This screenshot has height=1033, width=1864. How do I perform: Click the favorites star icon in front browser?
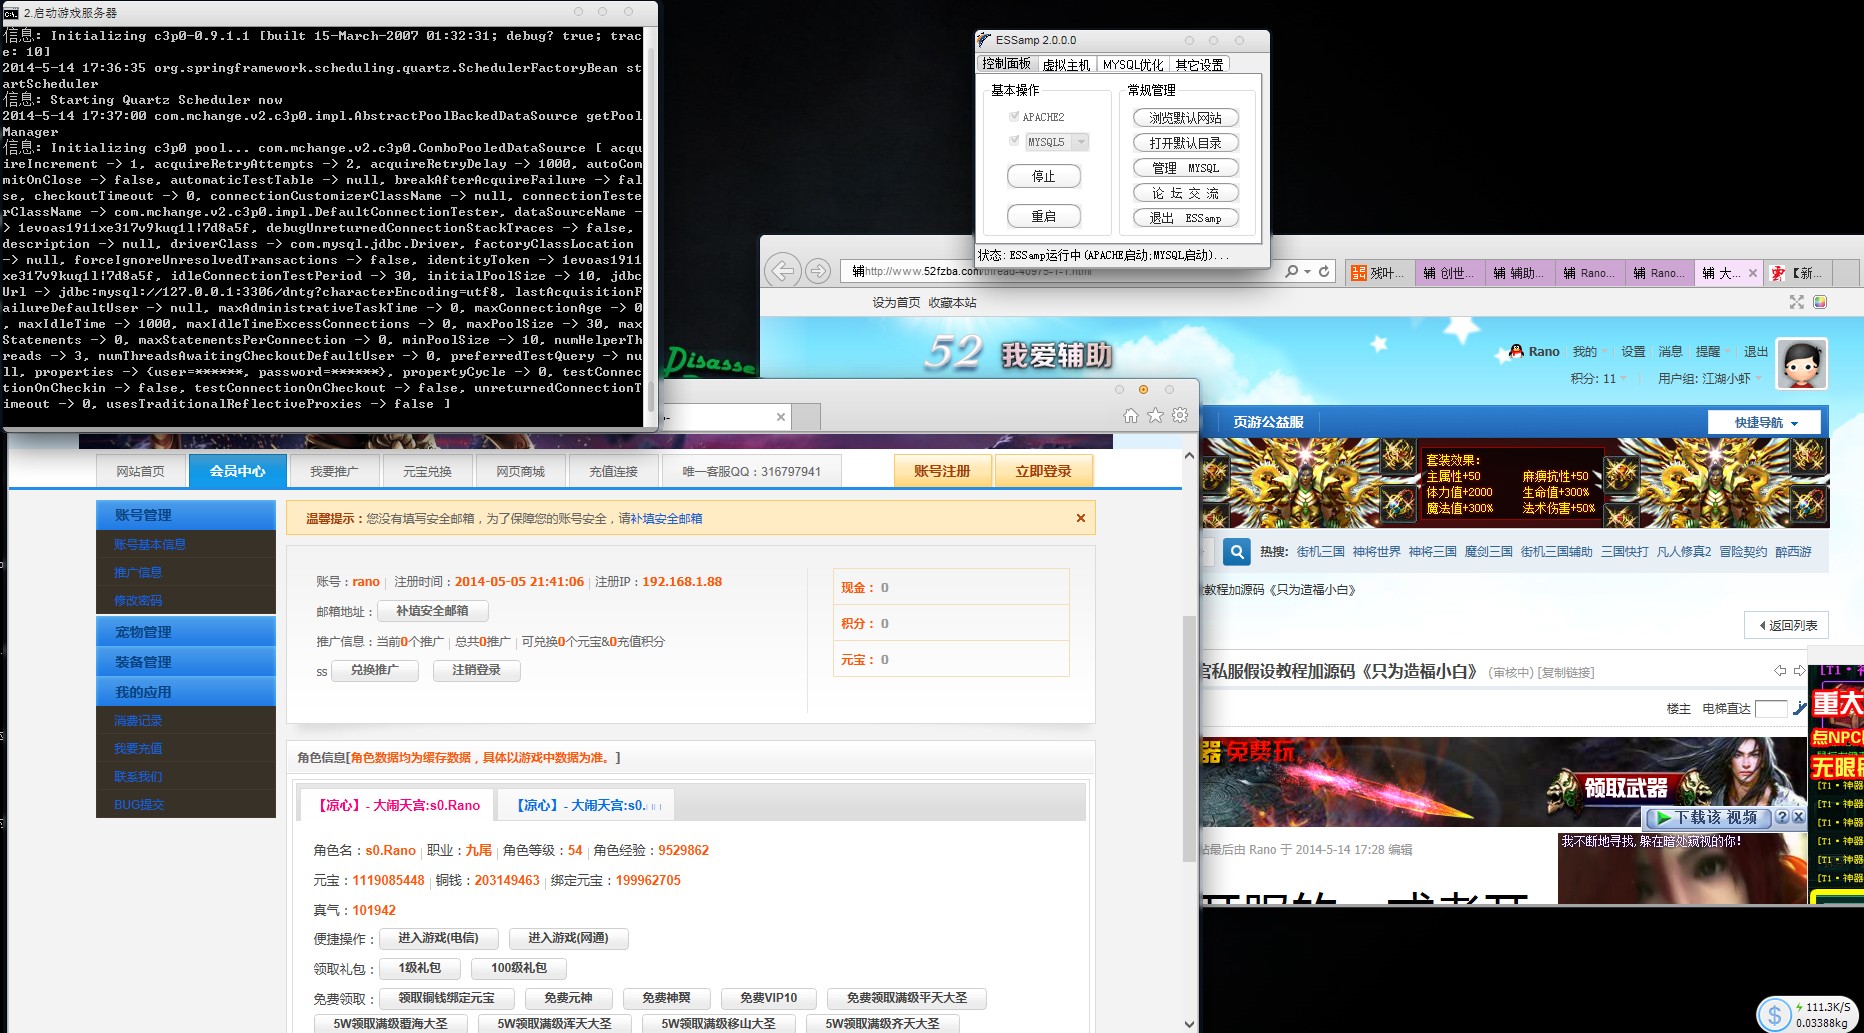(x=1155, y=416)
